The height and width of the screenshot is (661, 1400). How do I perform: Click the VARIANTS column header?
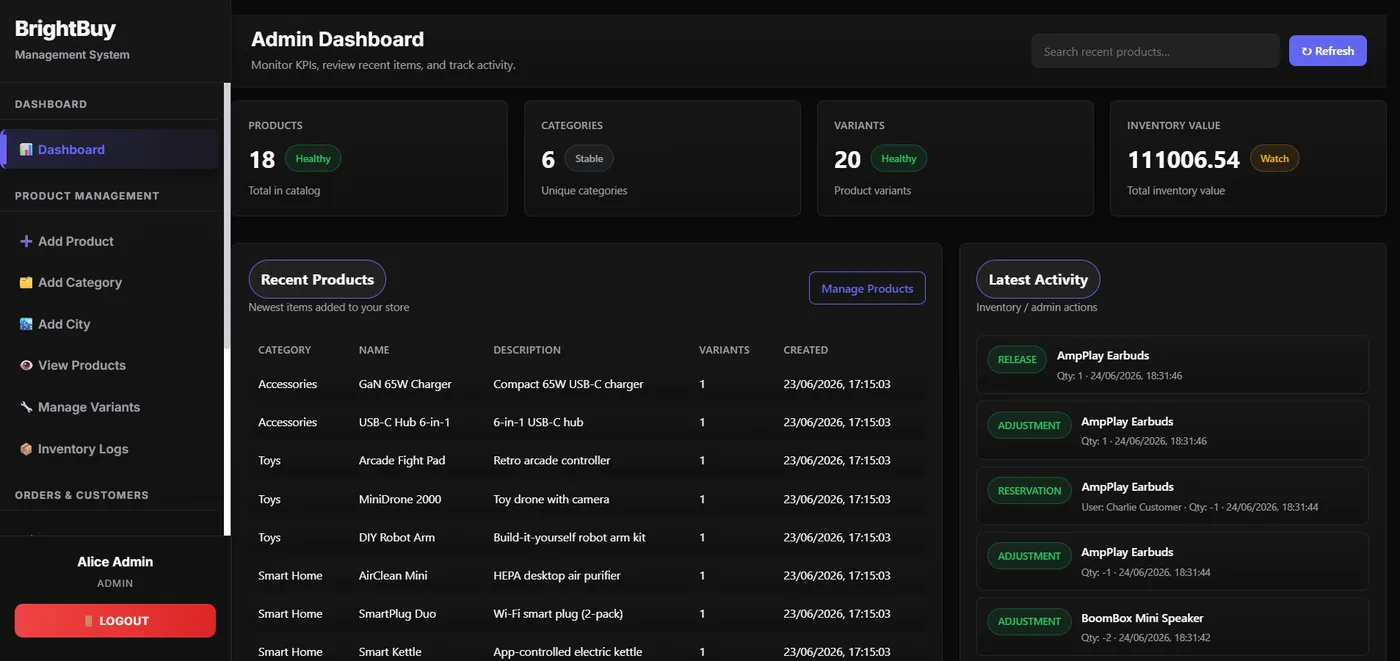[724, 350]
